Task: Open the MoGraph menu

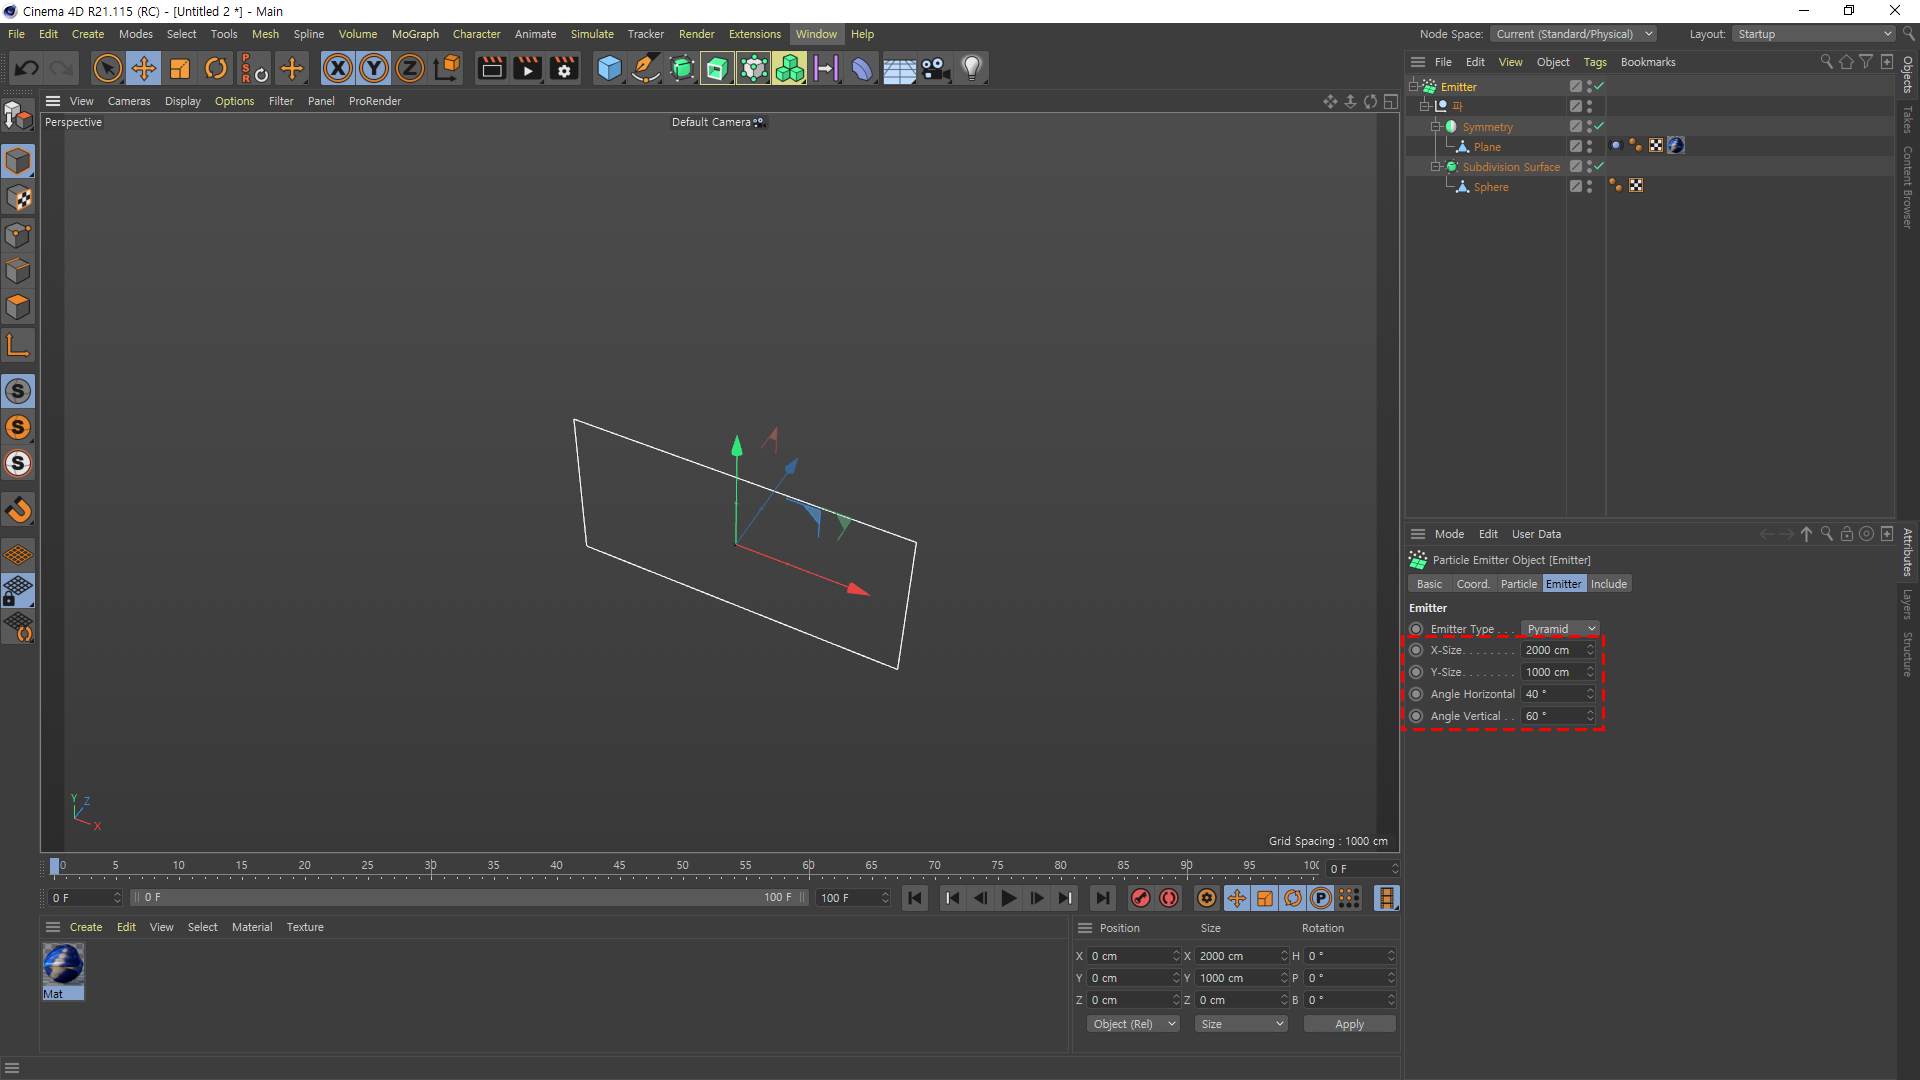Action: tap(415, 34)
